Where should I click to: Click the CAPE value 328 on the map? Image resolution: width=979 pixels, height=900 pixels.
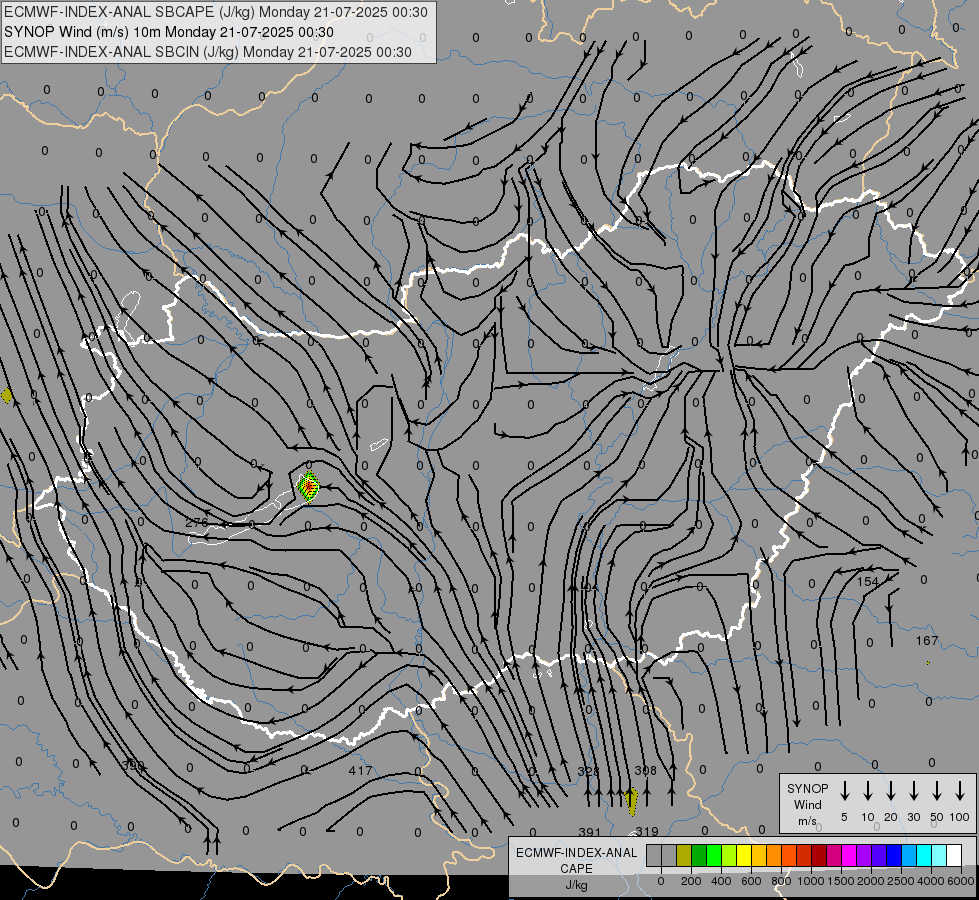pyautogui.click(x=589, y=771)
